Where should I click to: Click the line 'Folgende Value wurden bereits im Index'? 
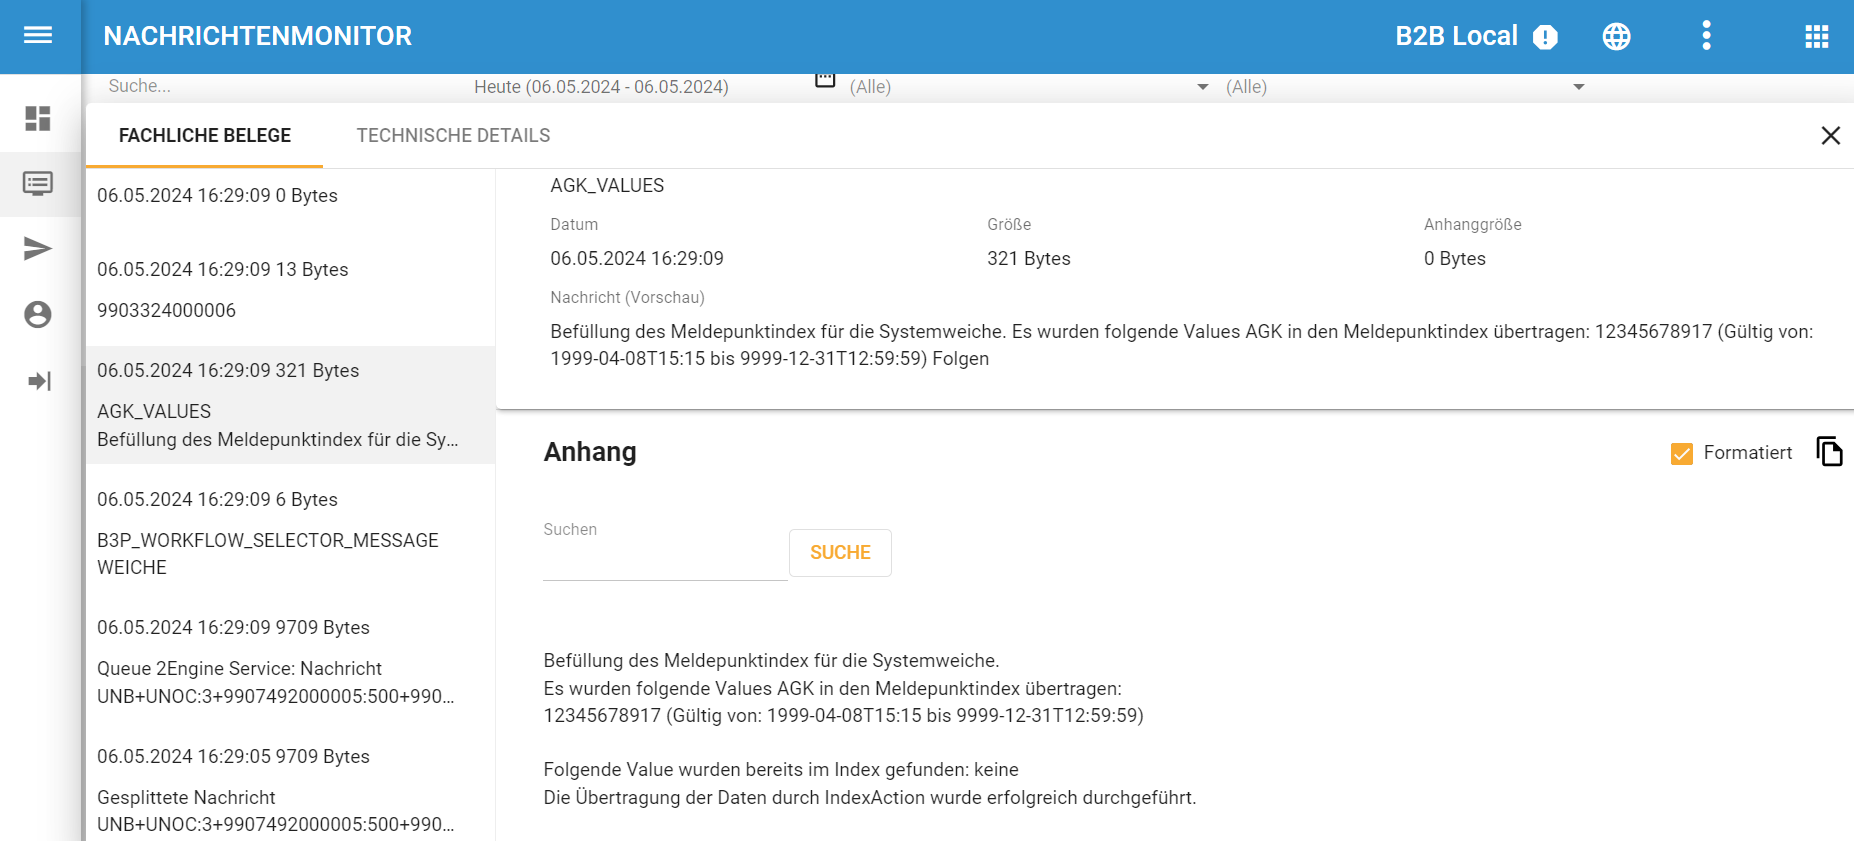coord(781,770)
